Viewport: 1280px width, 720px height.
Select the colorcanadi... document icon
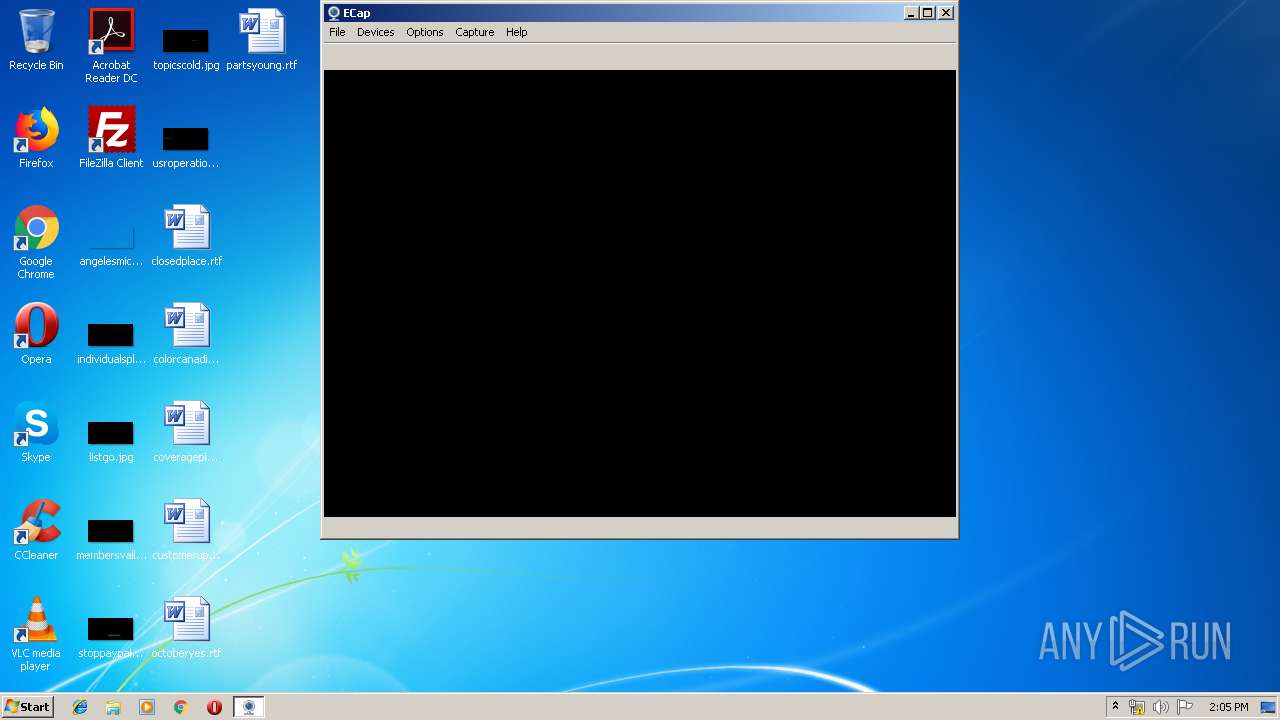(x=186, y=335)
